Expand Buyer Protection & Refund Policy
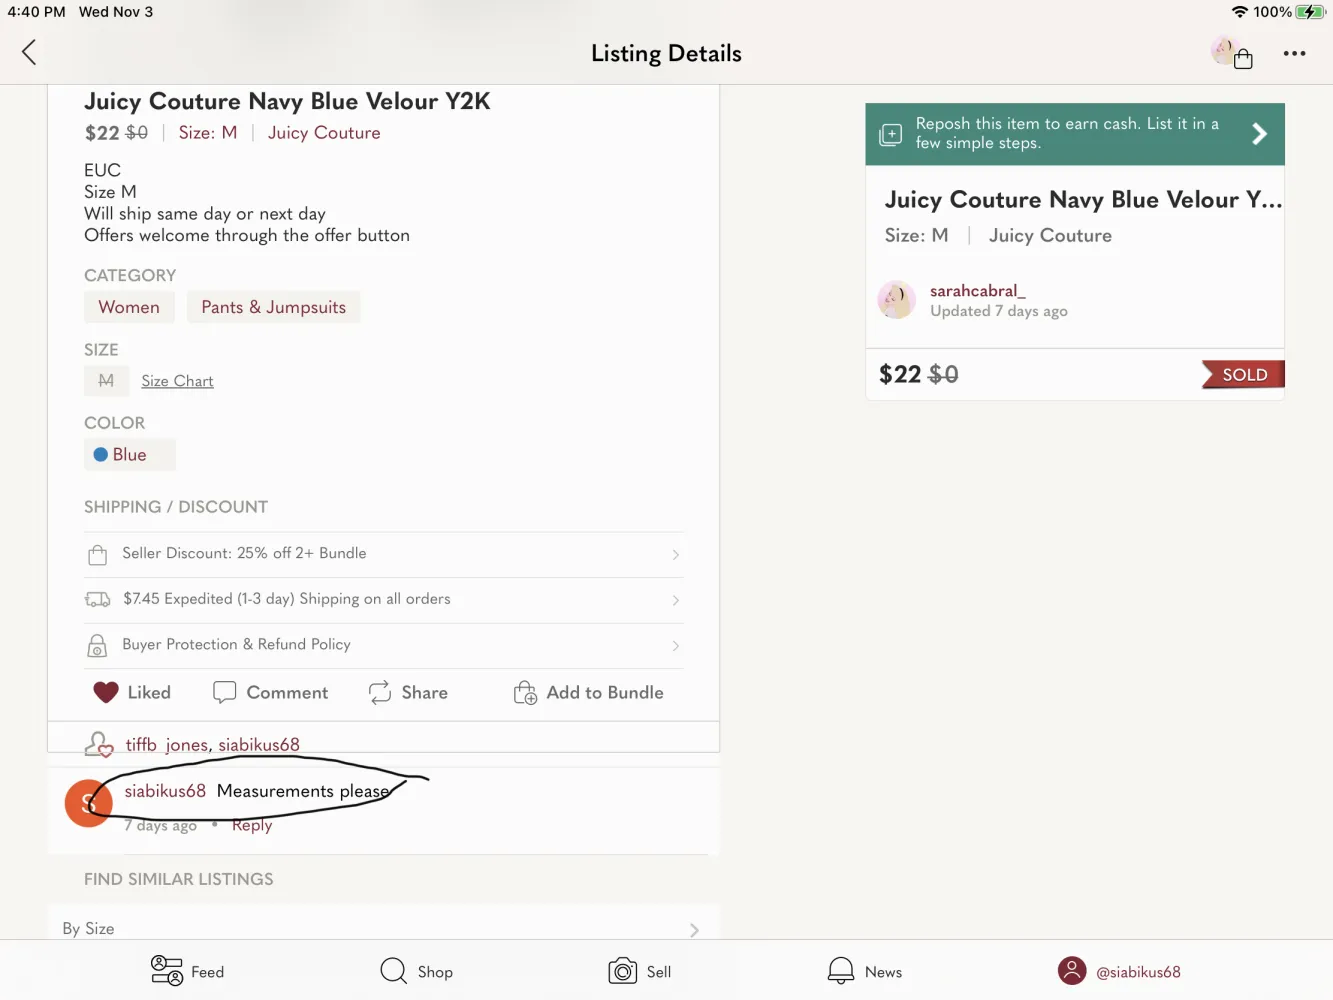 click(384, 645)
